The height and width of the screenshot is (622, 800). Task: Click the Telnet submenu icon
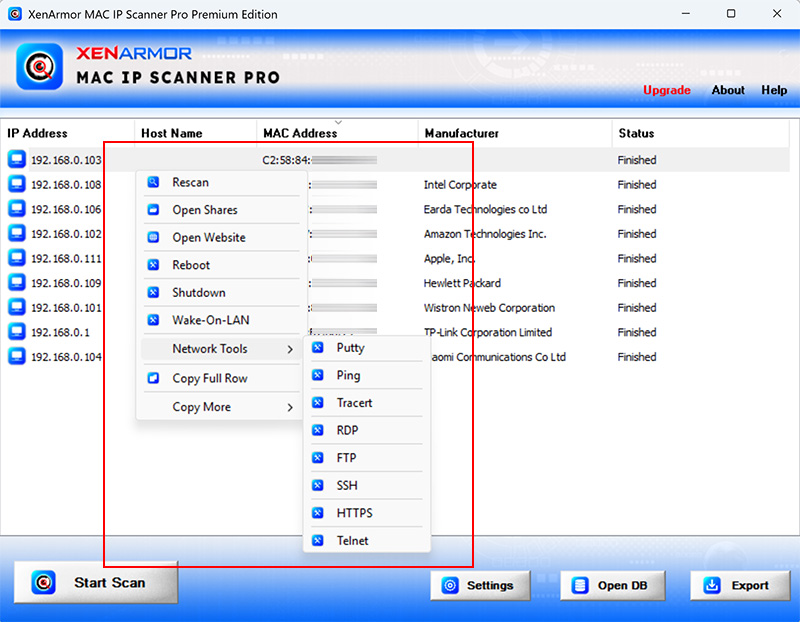(x=317, y=540)
